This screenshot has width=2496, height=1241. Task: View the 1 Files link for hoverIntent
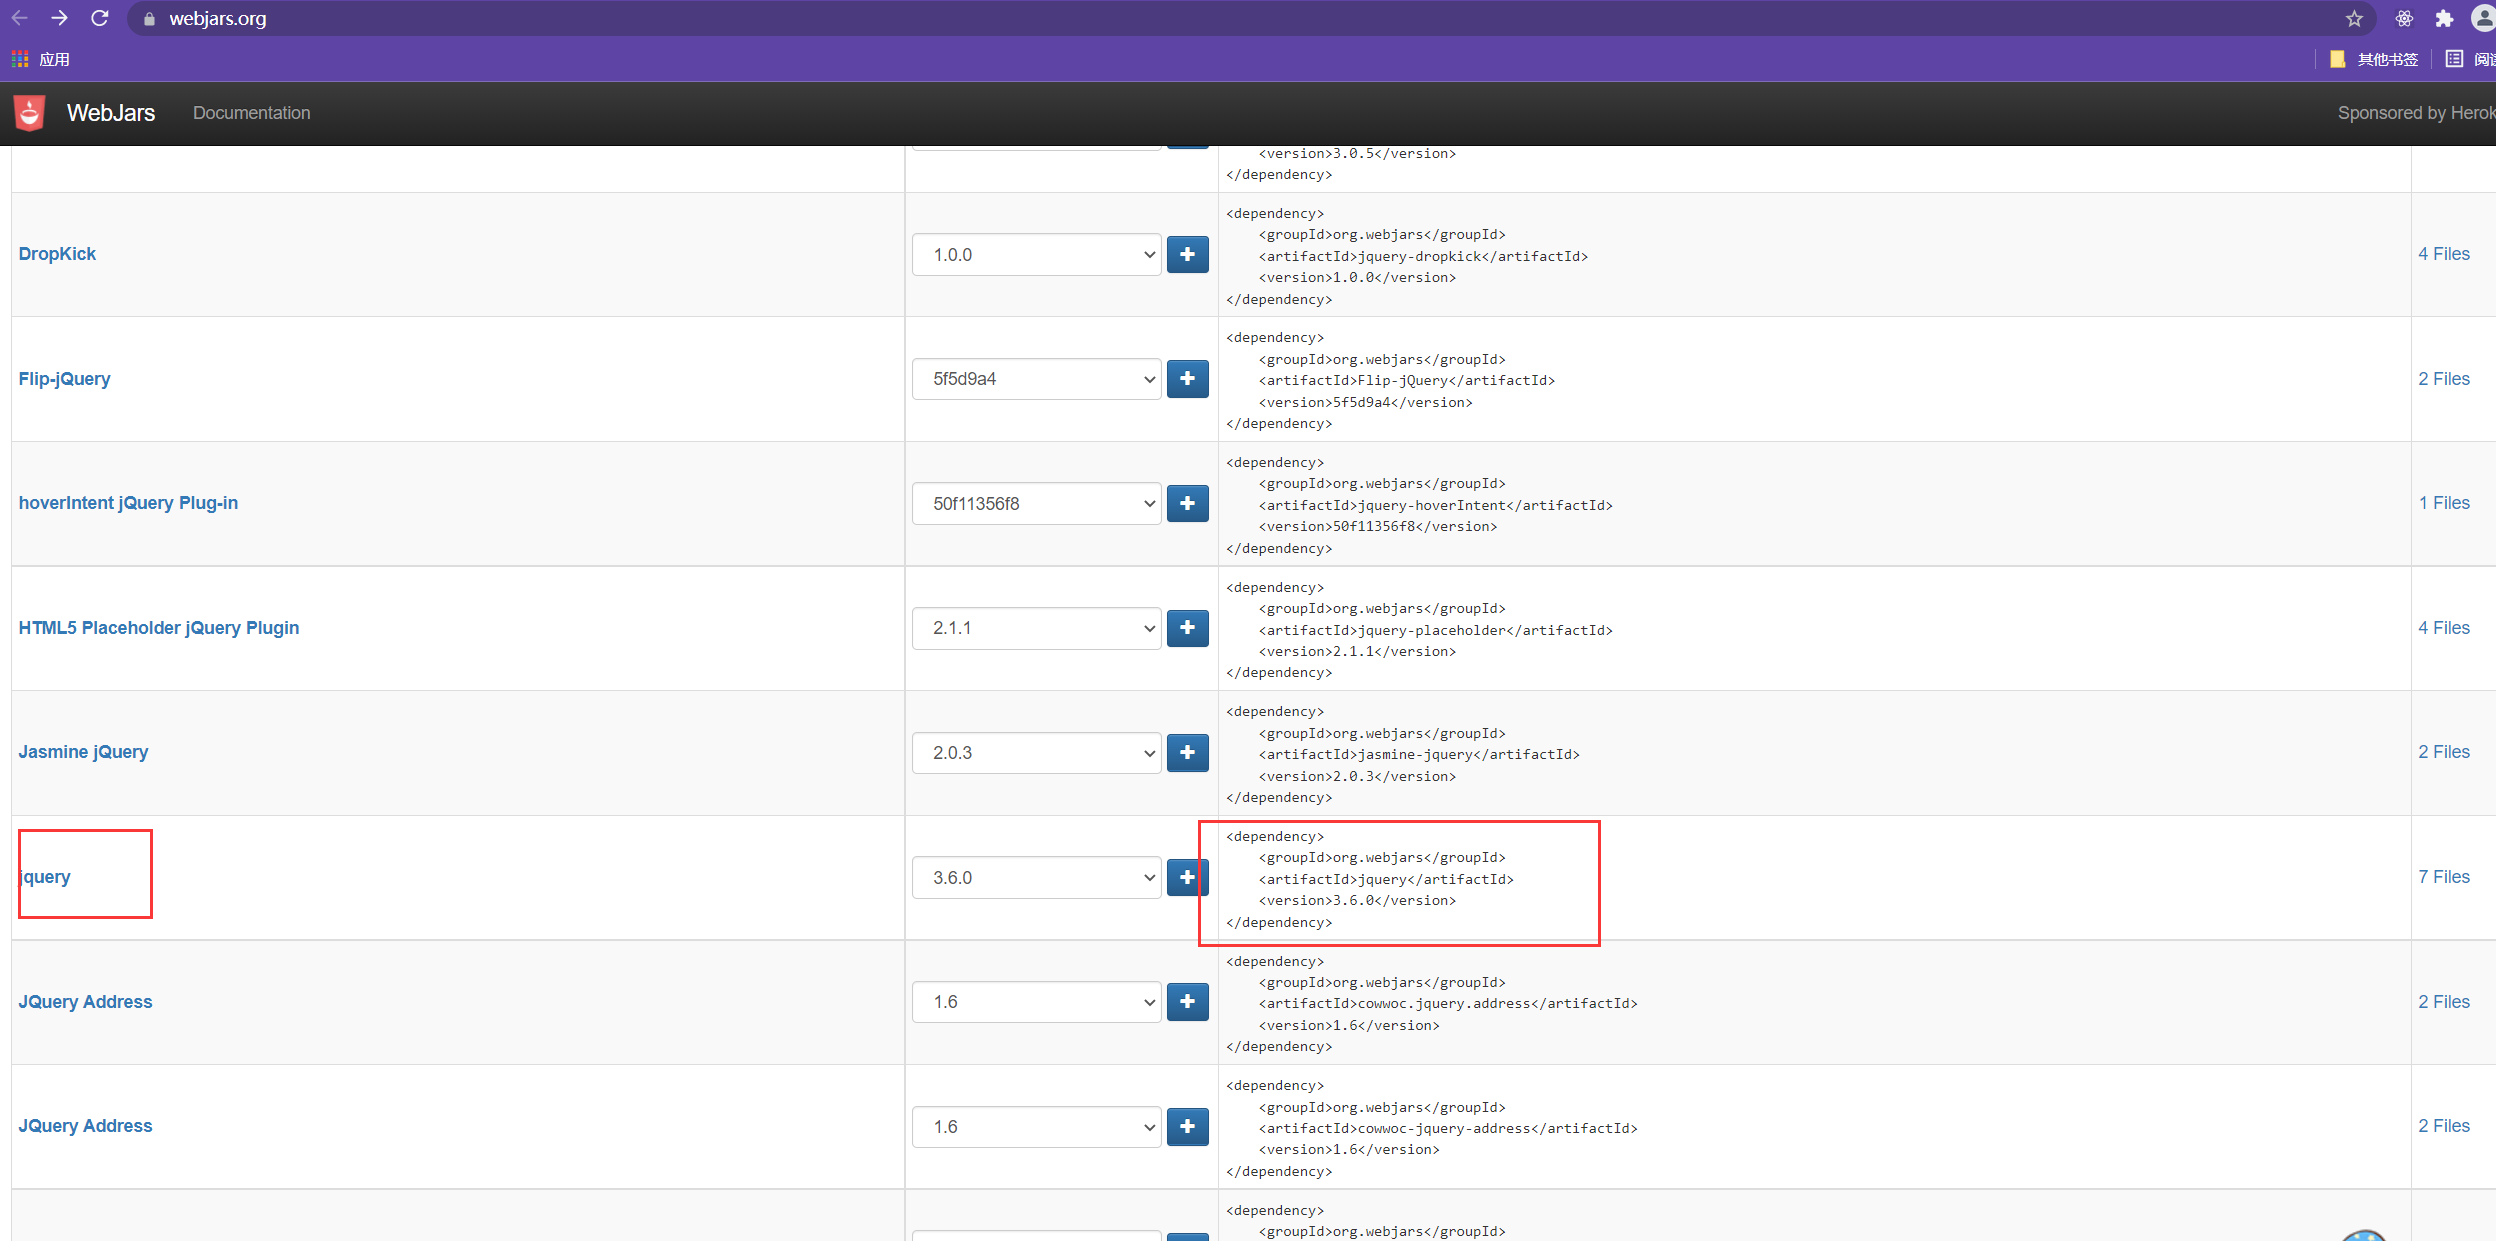2443,503
